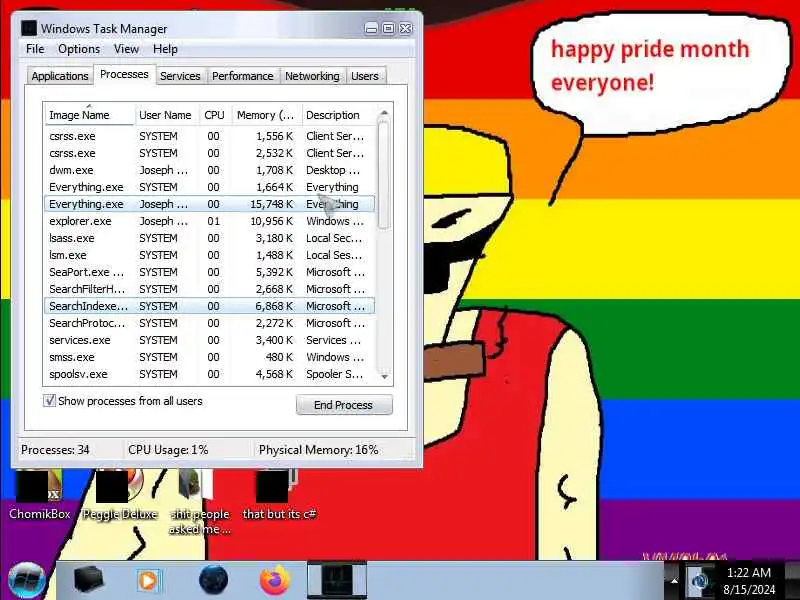800x600 pixels.
Task: Switch to the Users tab
Action: 365,76
